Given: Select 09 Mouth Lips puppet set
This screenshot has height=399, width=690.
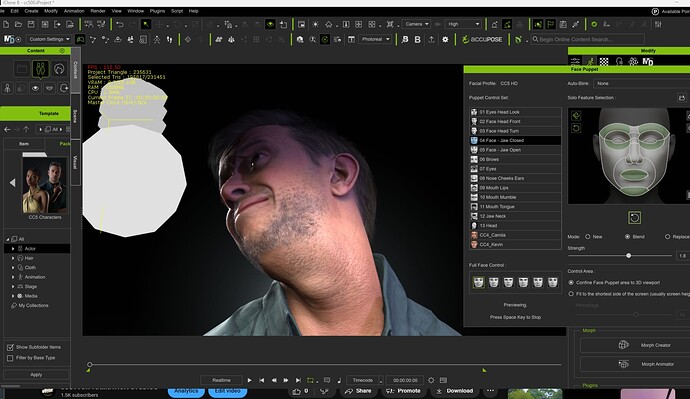Looking at the screenshot, I should pos(515,188).
